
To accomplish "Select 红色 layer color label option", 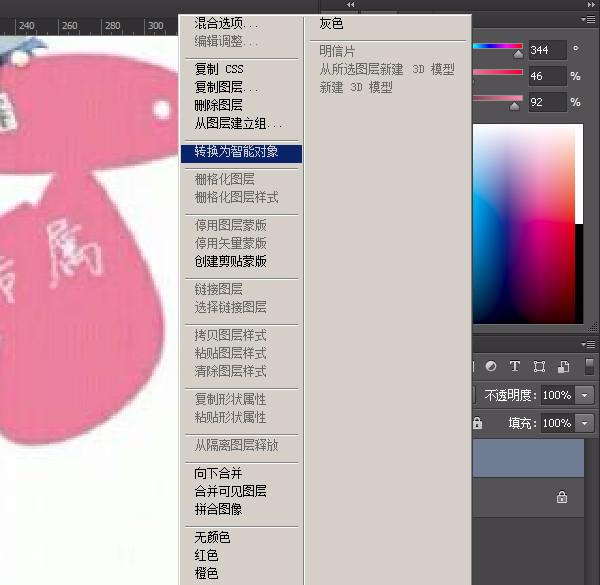I will coord(206,555).
